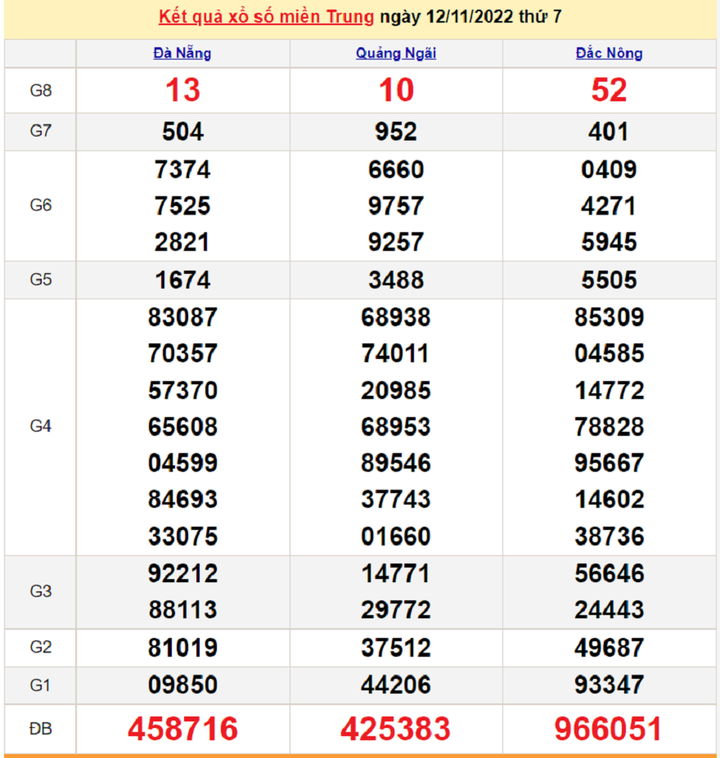Screen dimensions: 720x758
Task: Click the special prize number 425383
Action: click(396, 729)
